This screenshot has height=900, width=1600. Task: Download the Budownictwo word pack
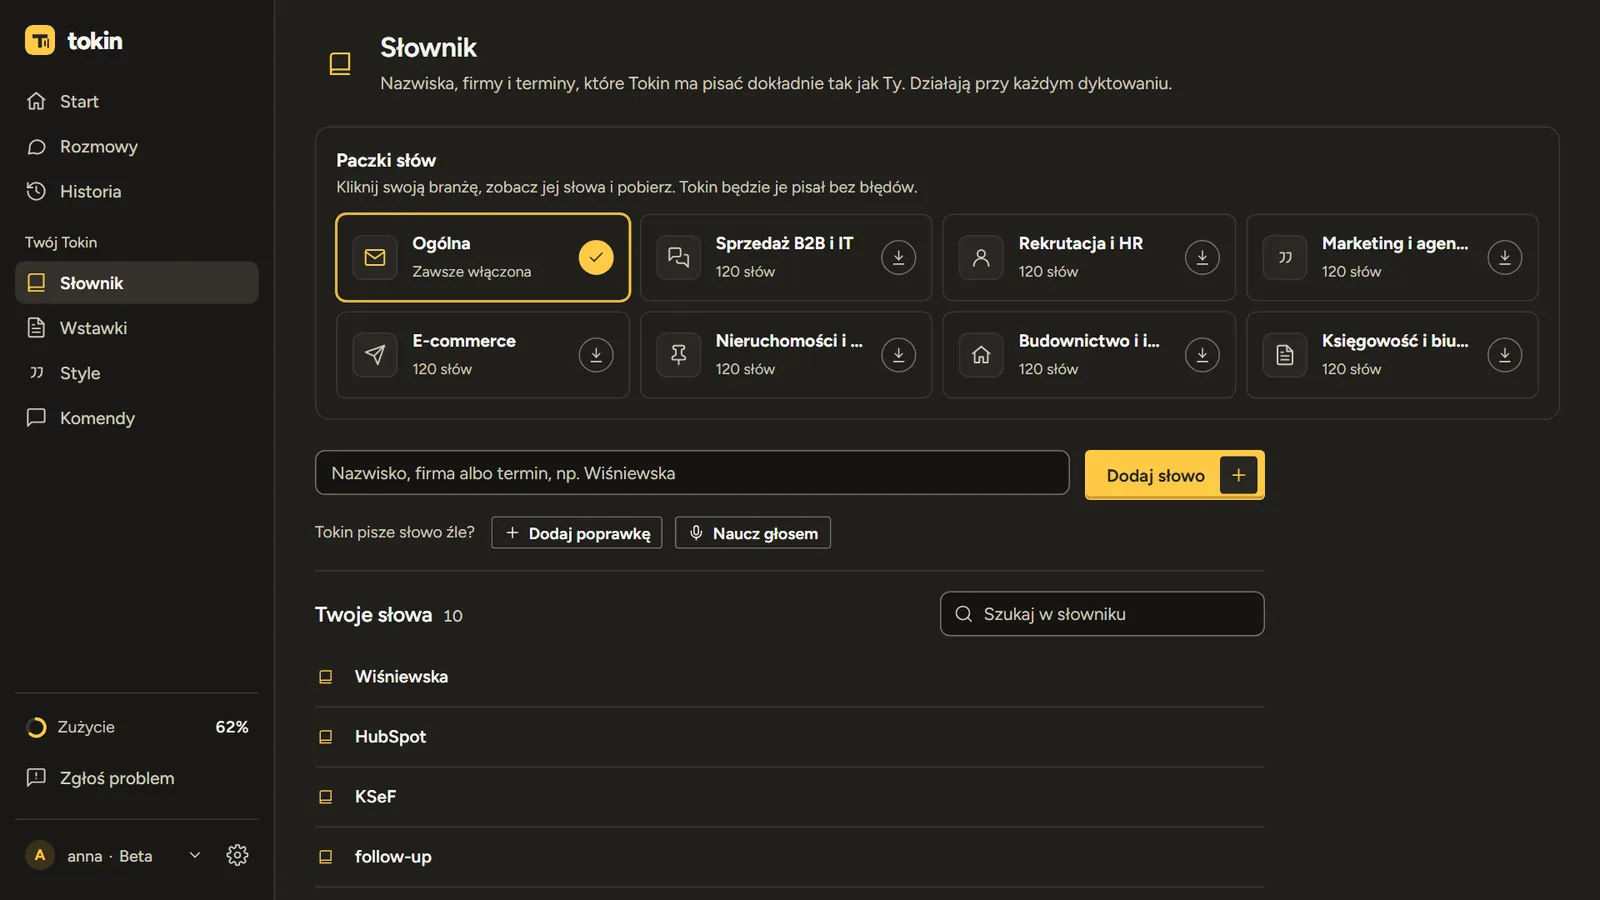coord(1202,355)
